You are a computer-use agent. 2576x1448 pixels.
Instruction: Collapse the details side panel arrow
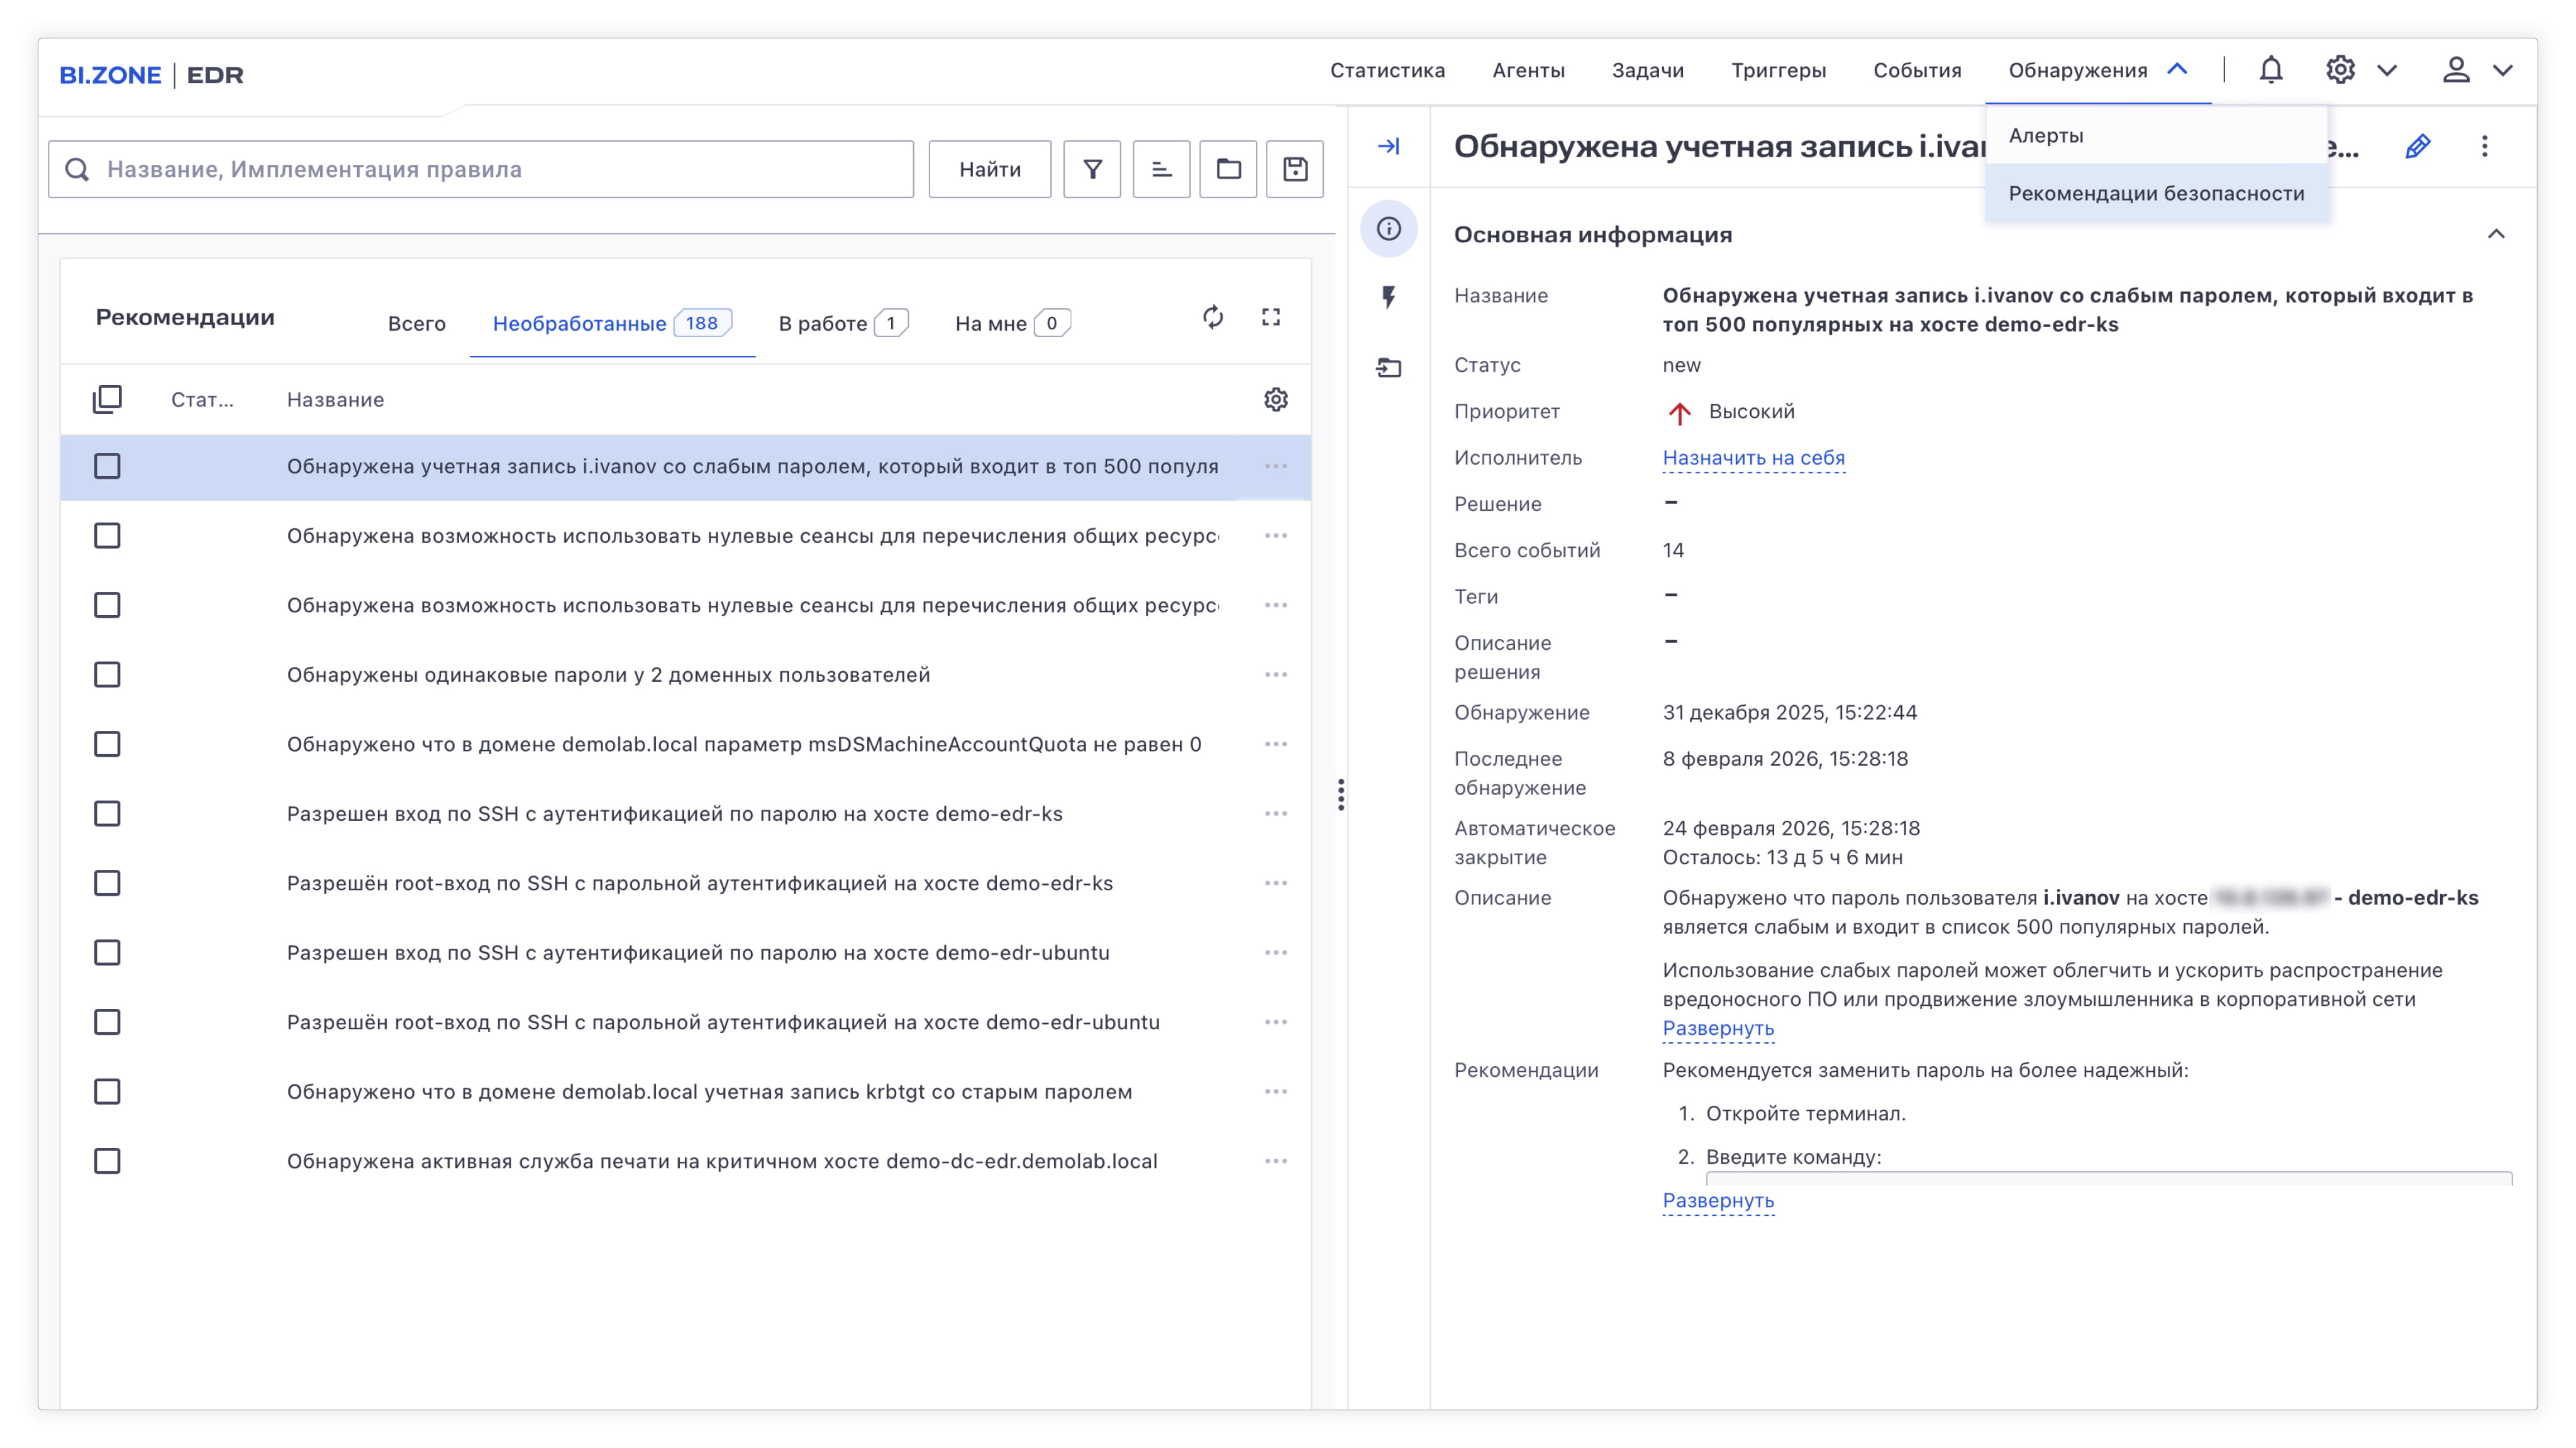pos(1388,147)
